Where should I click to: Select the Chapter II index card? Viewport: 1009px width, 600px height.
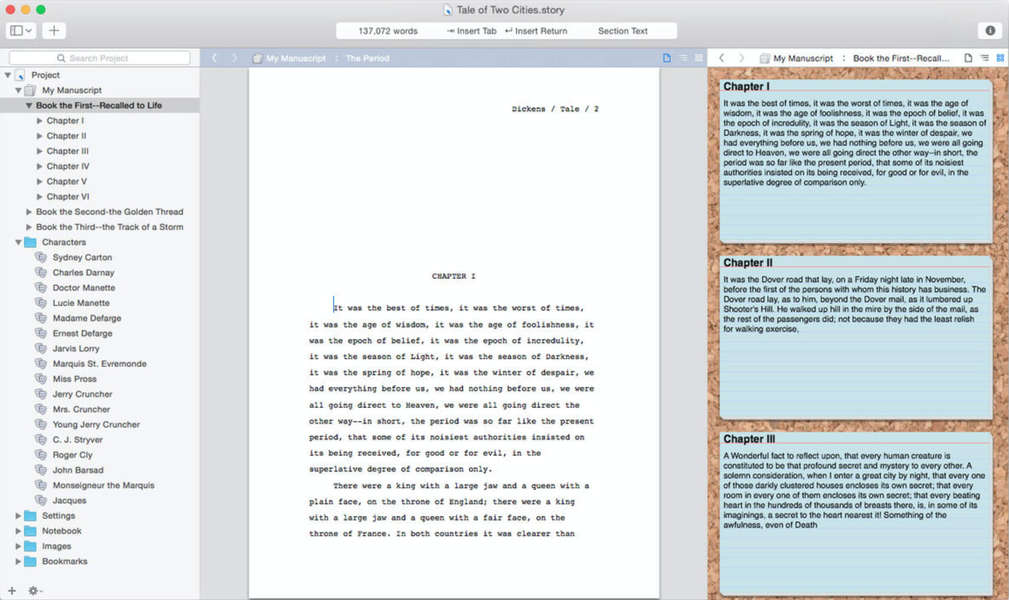coord(855,337)
